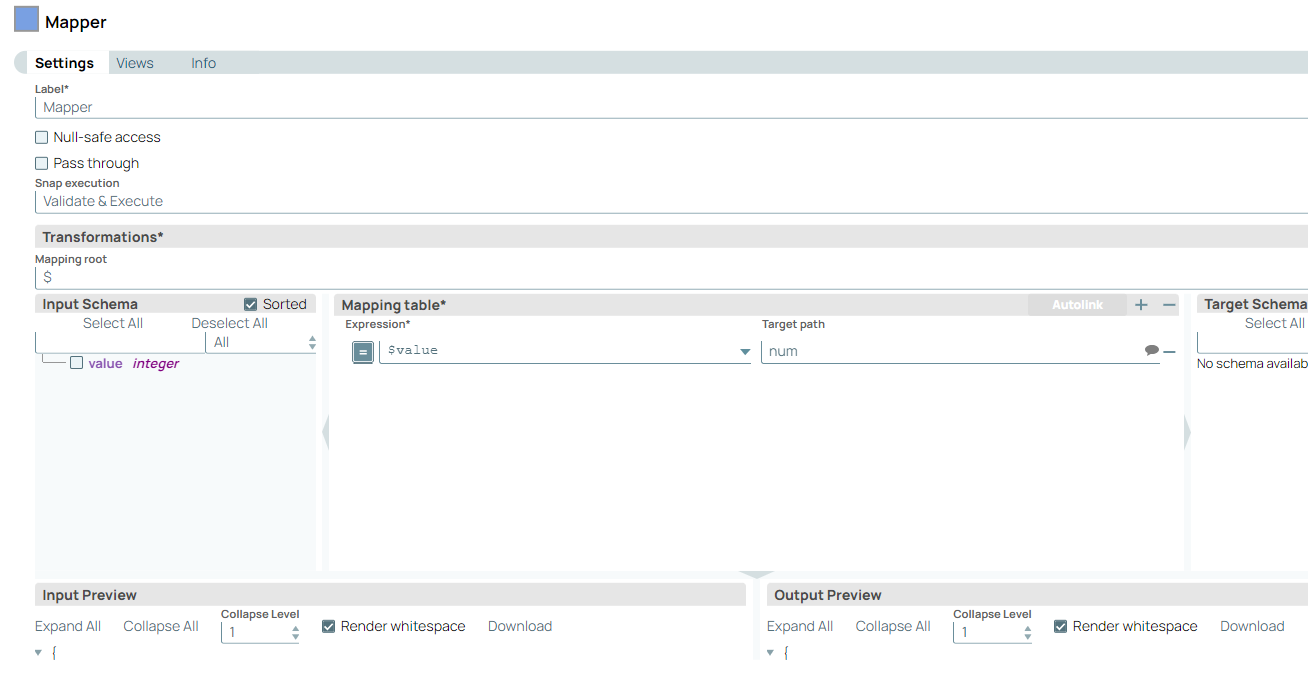Click the Target path num field
The width and height of the screenshot is (1308, 687).
point(951,351)
